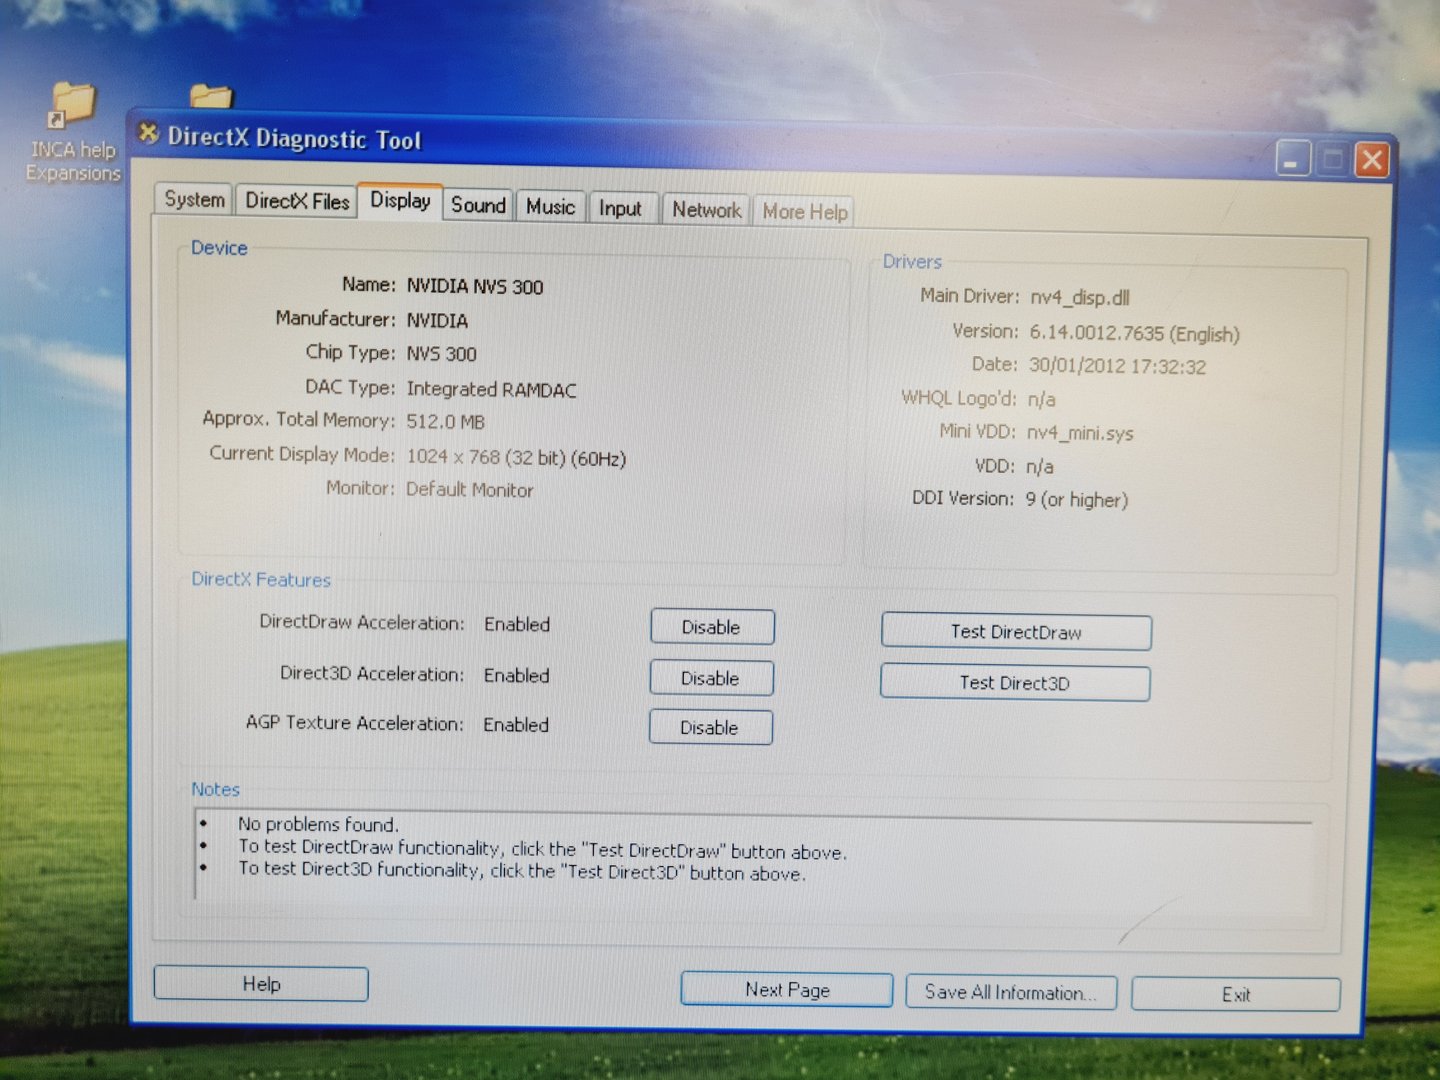Run the Test DirectDraw button
1440x1080 pixels.
[x=1016, y=632]
